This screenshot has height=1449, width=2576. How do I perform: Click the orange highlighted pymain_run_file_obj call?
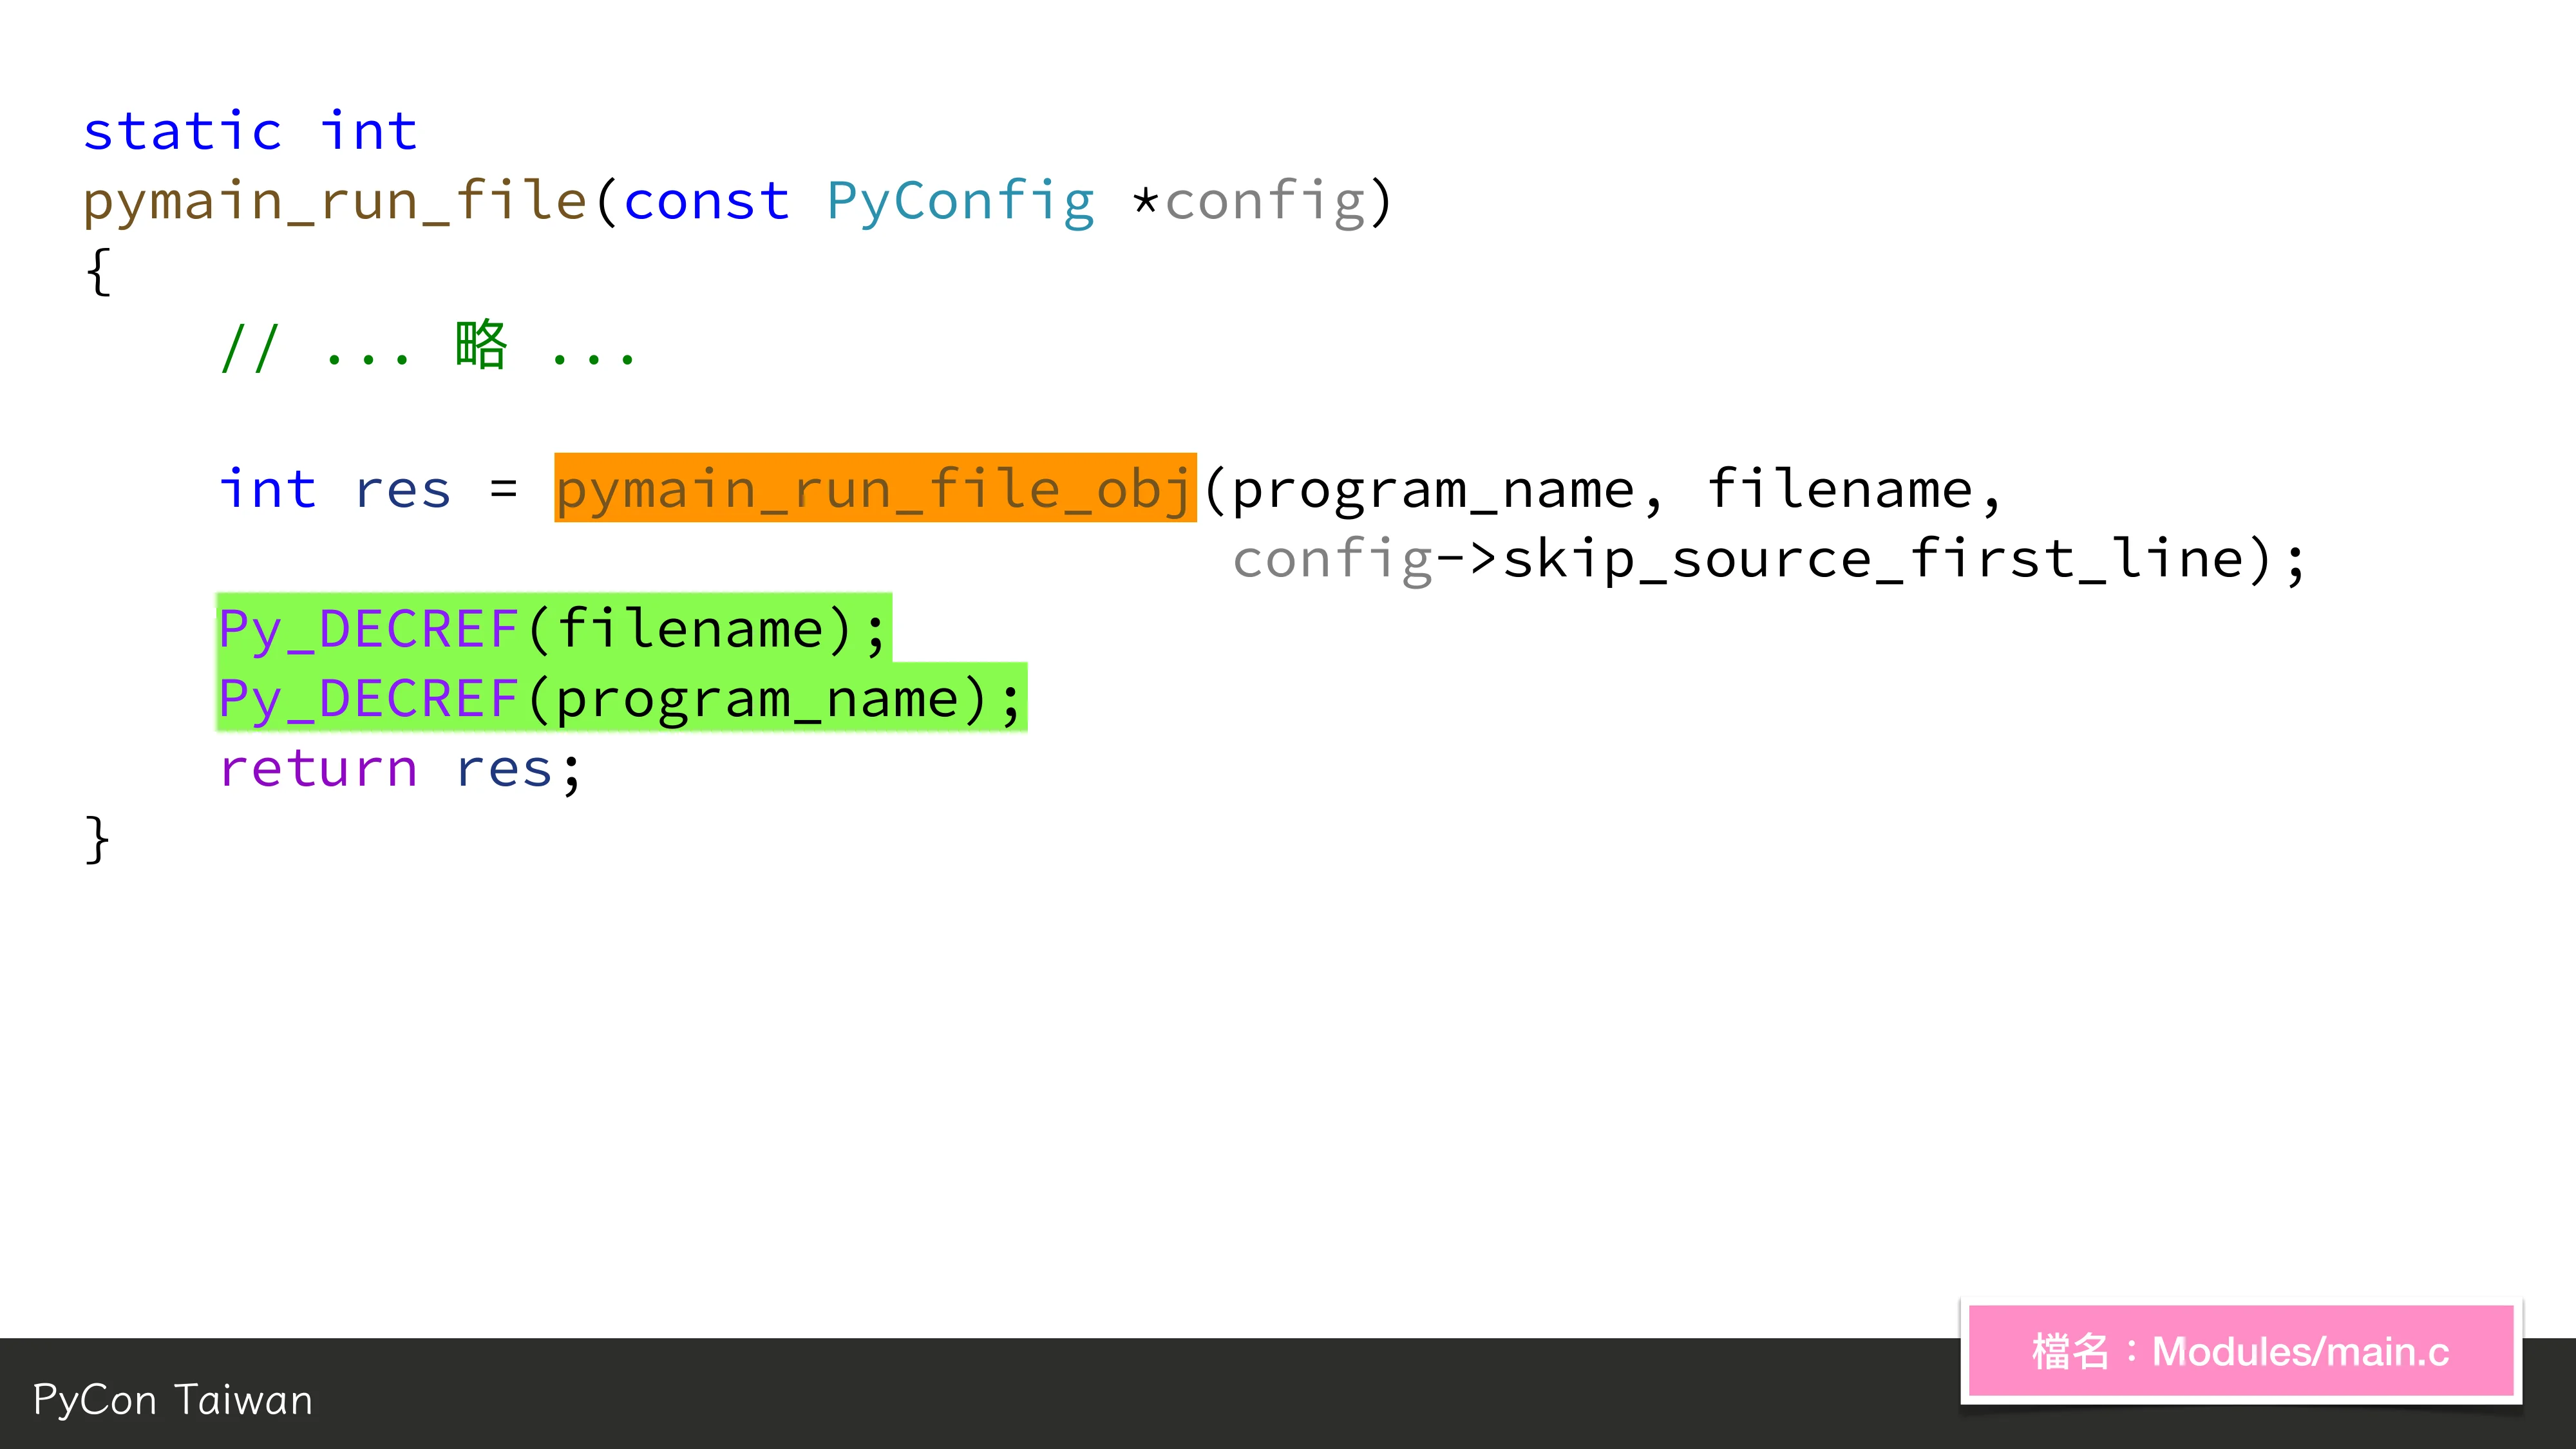click(875, 488)
